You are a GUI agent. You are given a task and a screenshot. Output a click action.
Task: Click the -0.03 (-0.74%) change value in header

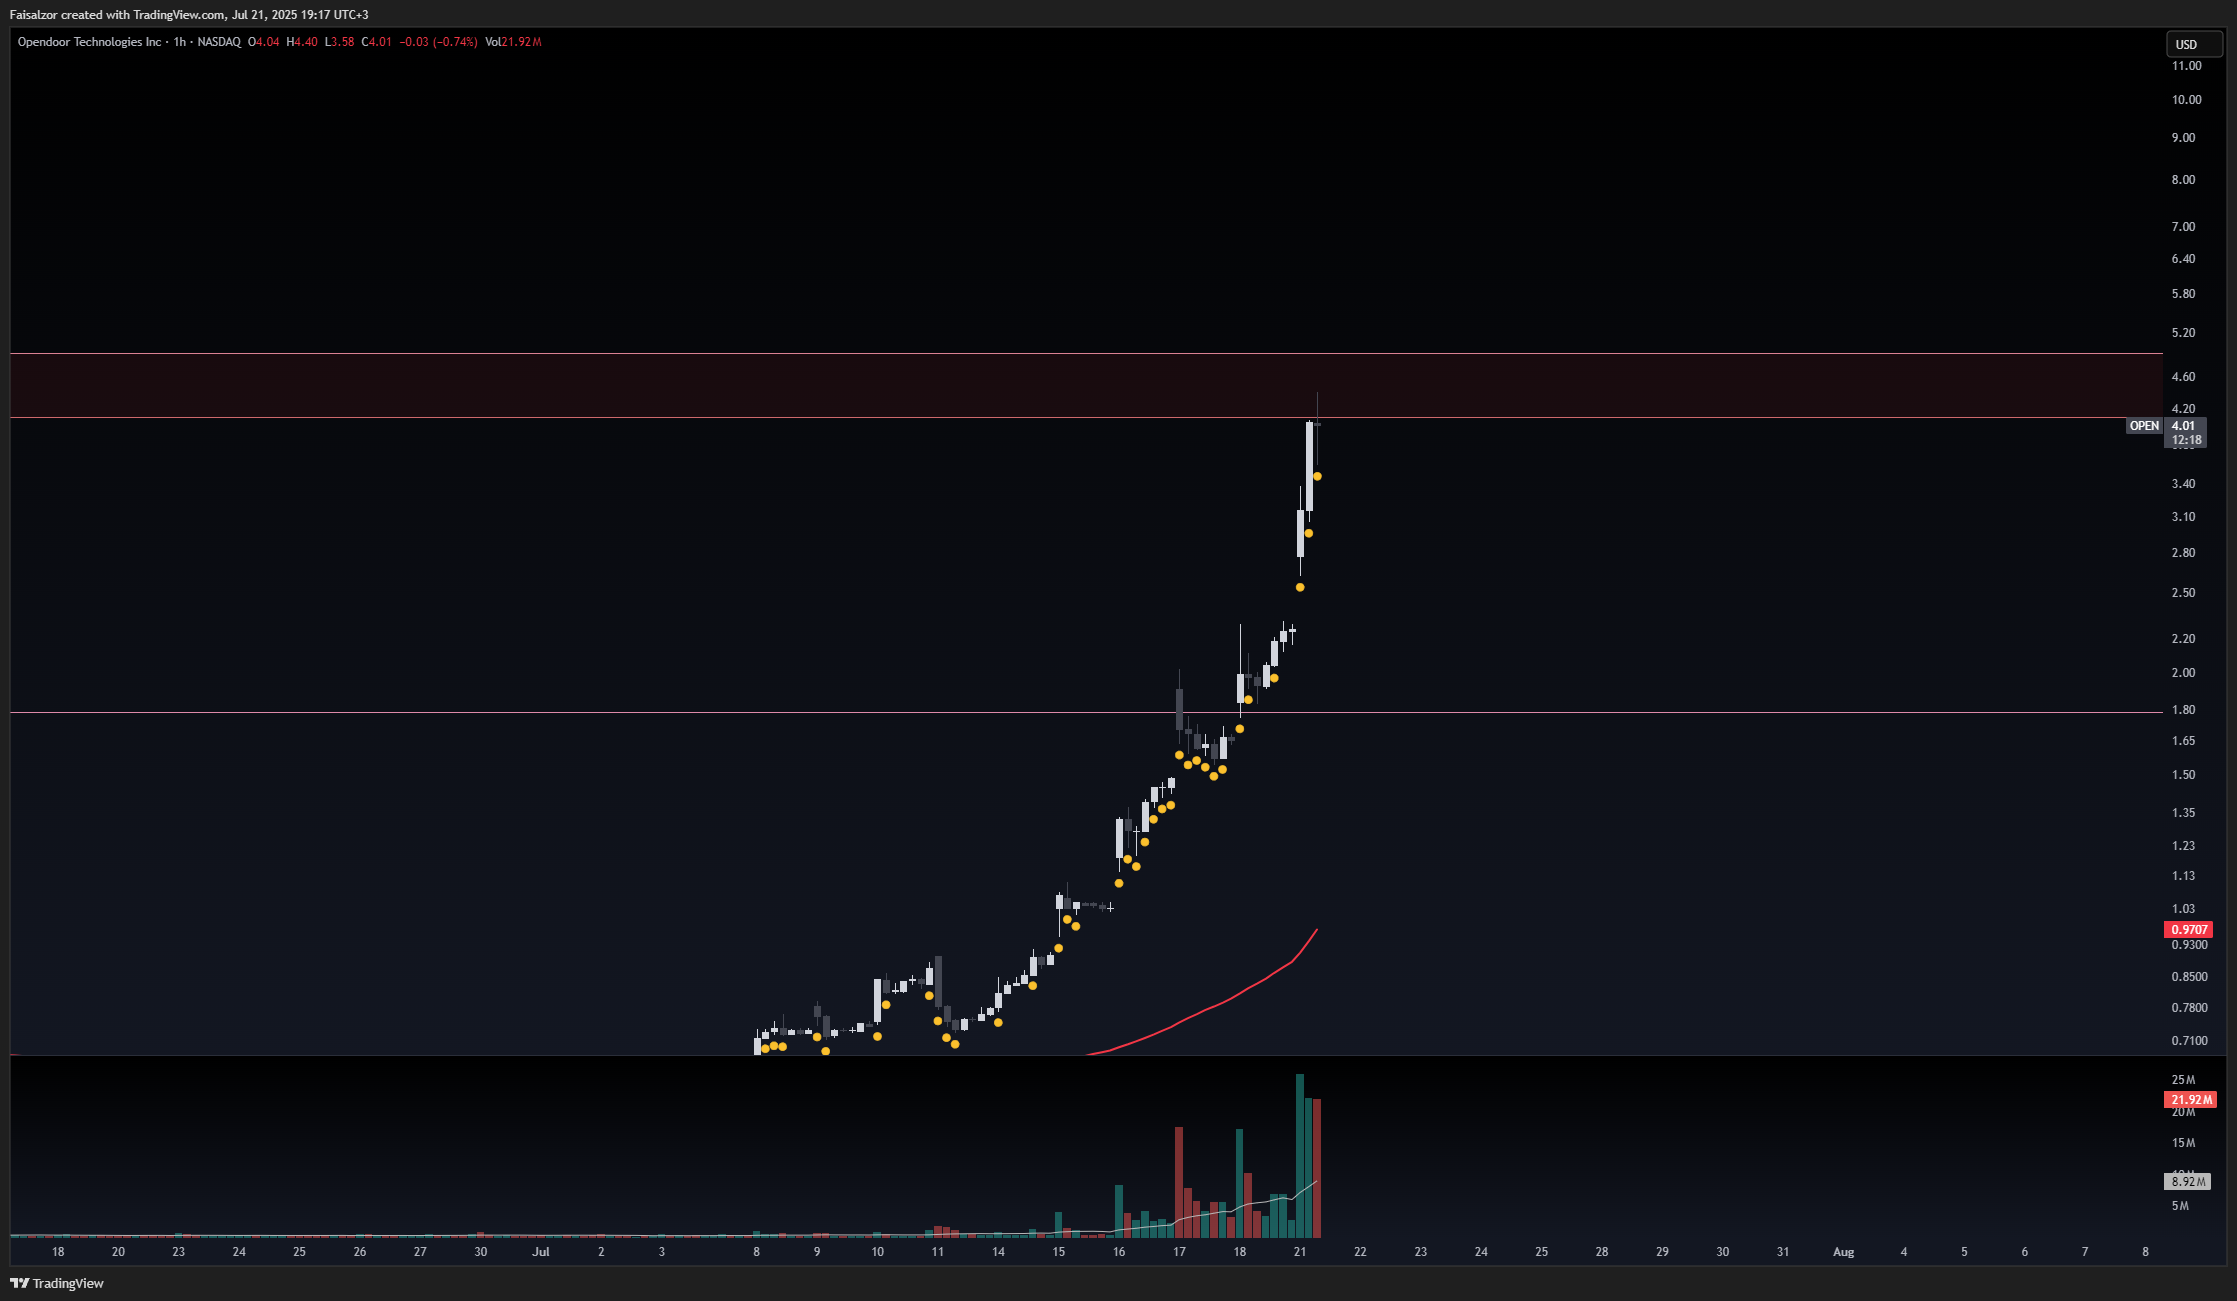click(438, 42)
